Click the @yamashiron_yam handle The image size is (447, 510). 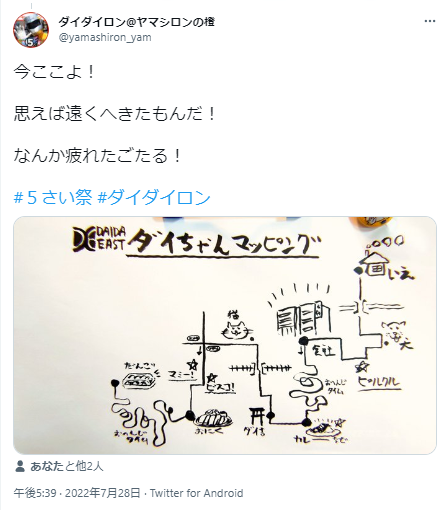(x=105, y=37)
